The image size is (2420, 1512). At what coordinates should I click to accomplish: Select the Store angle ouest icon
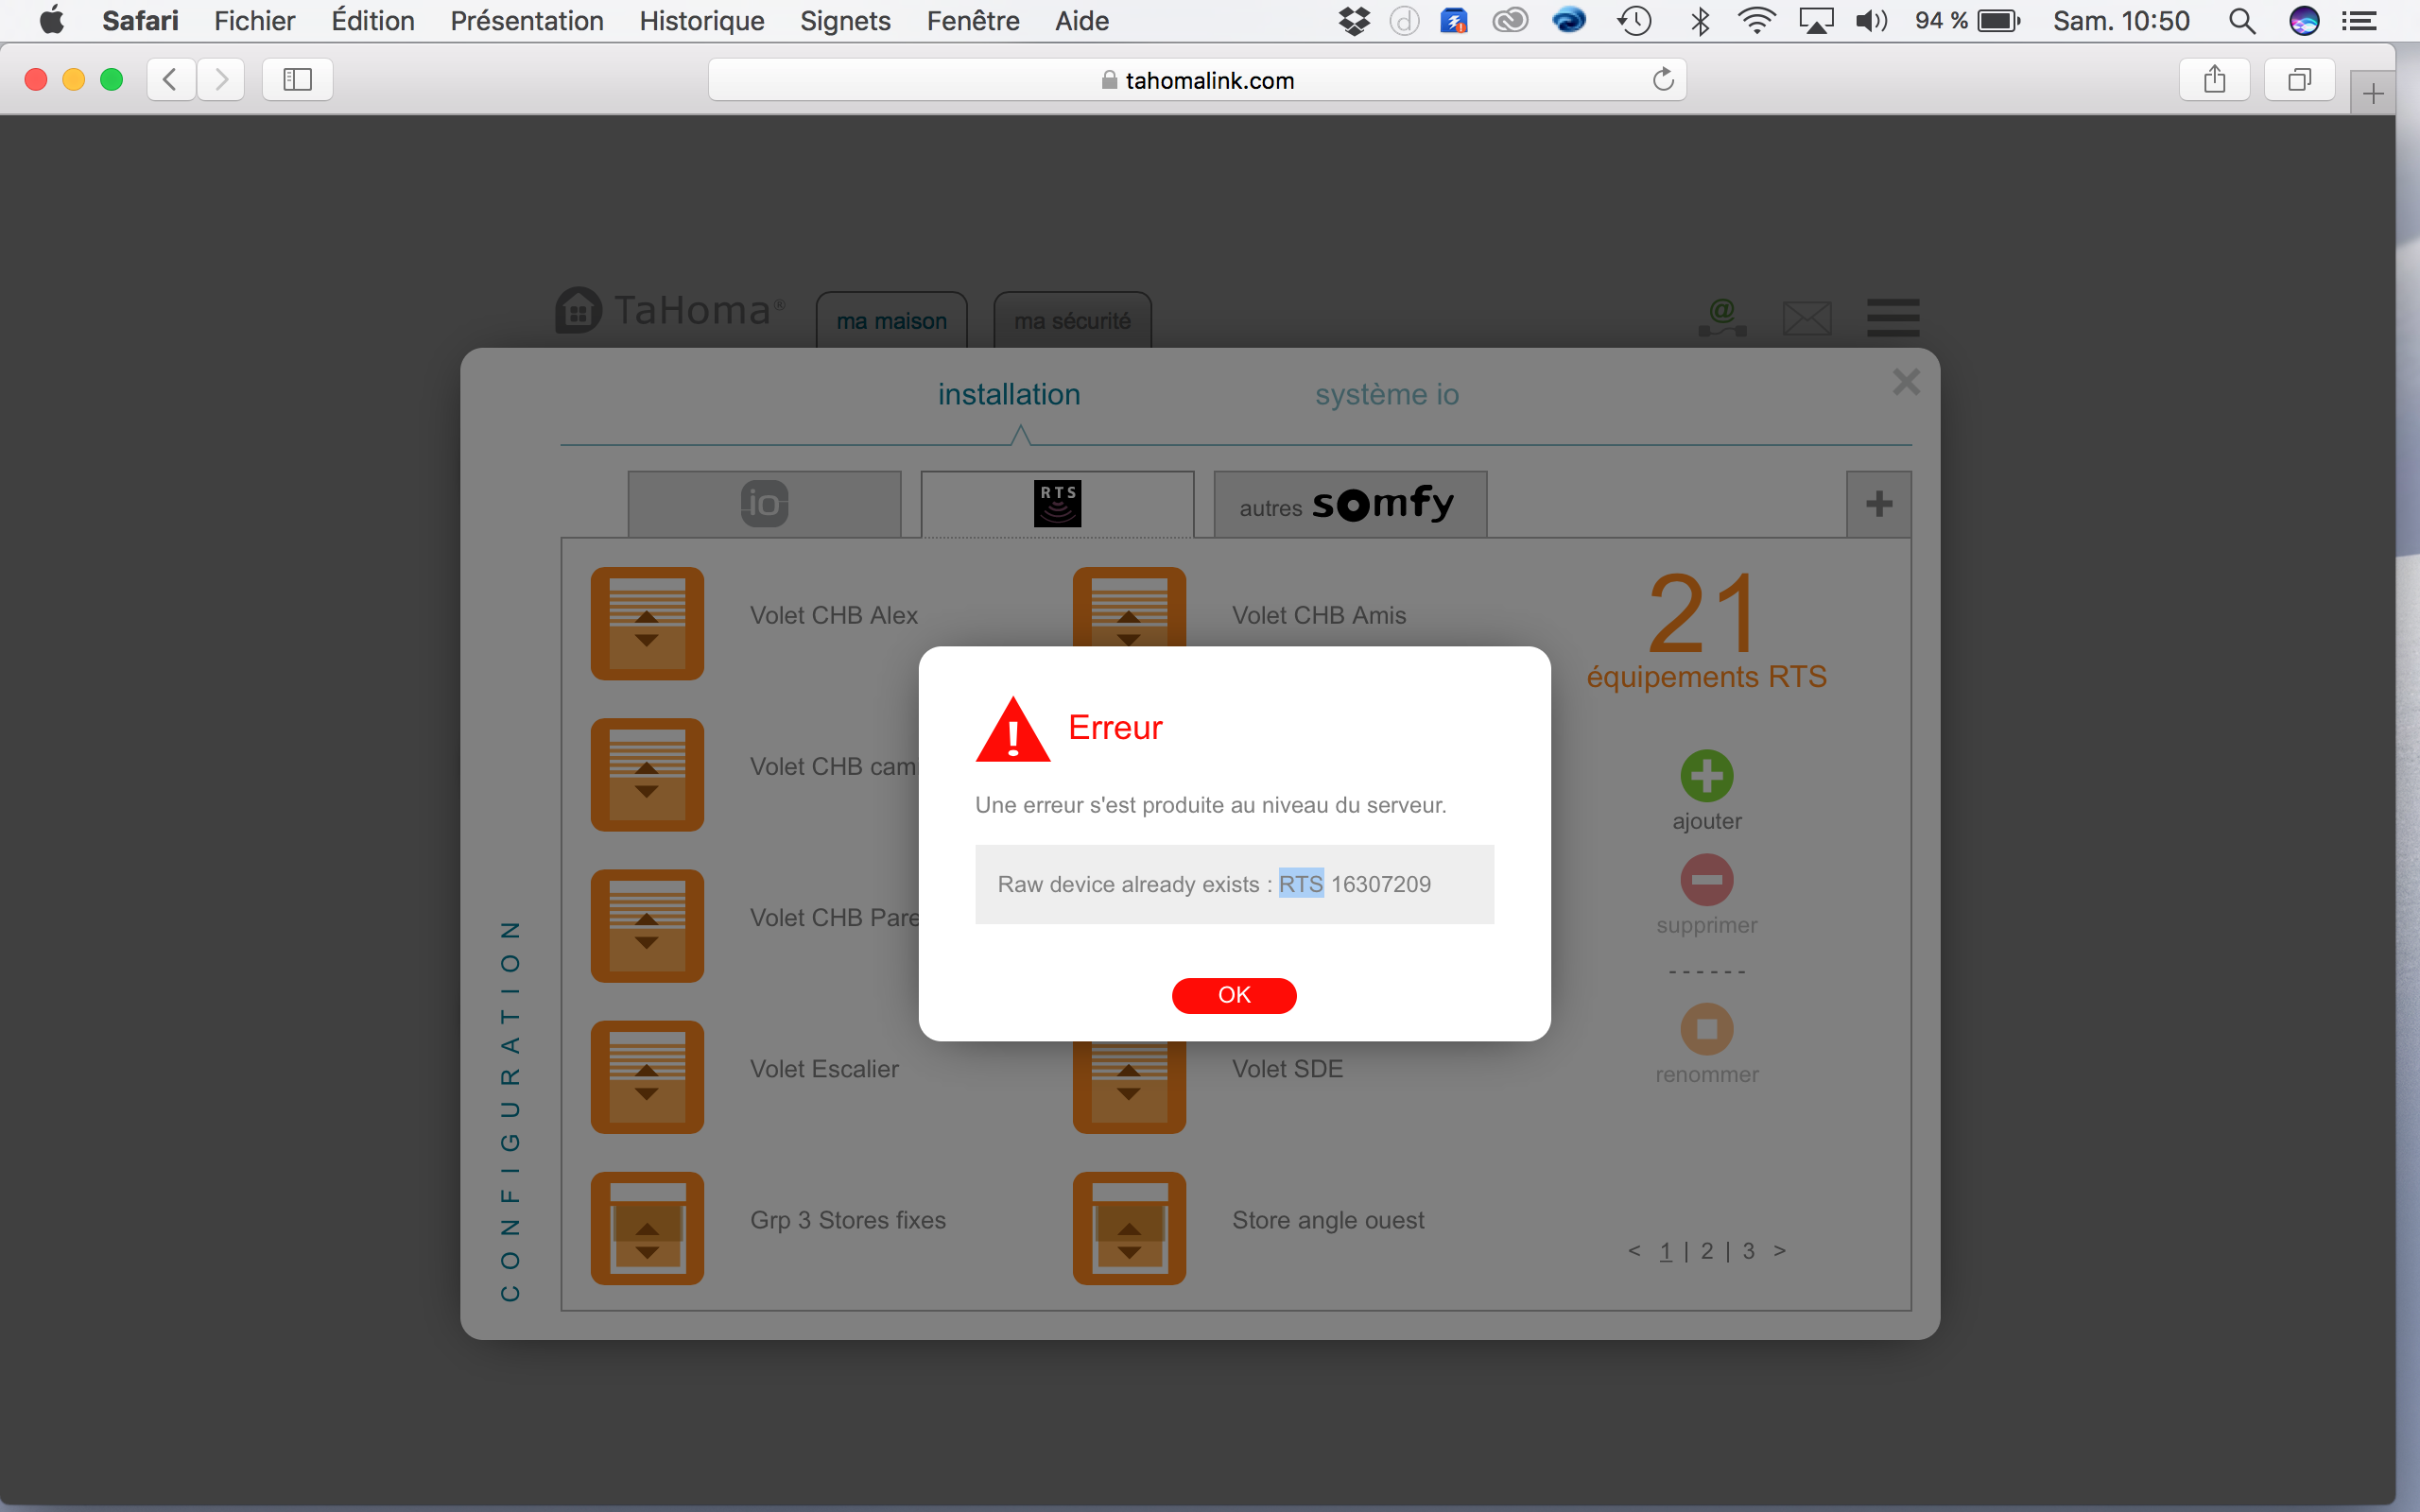(x=1129, y=1228)
